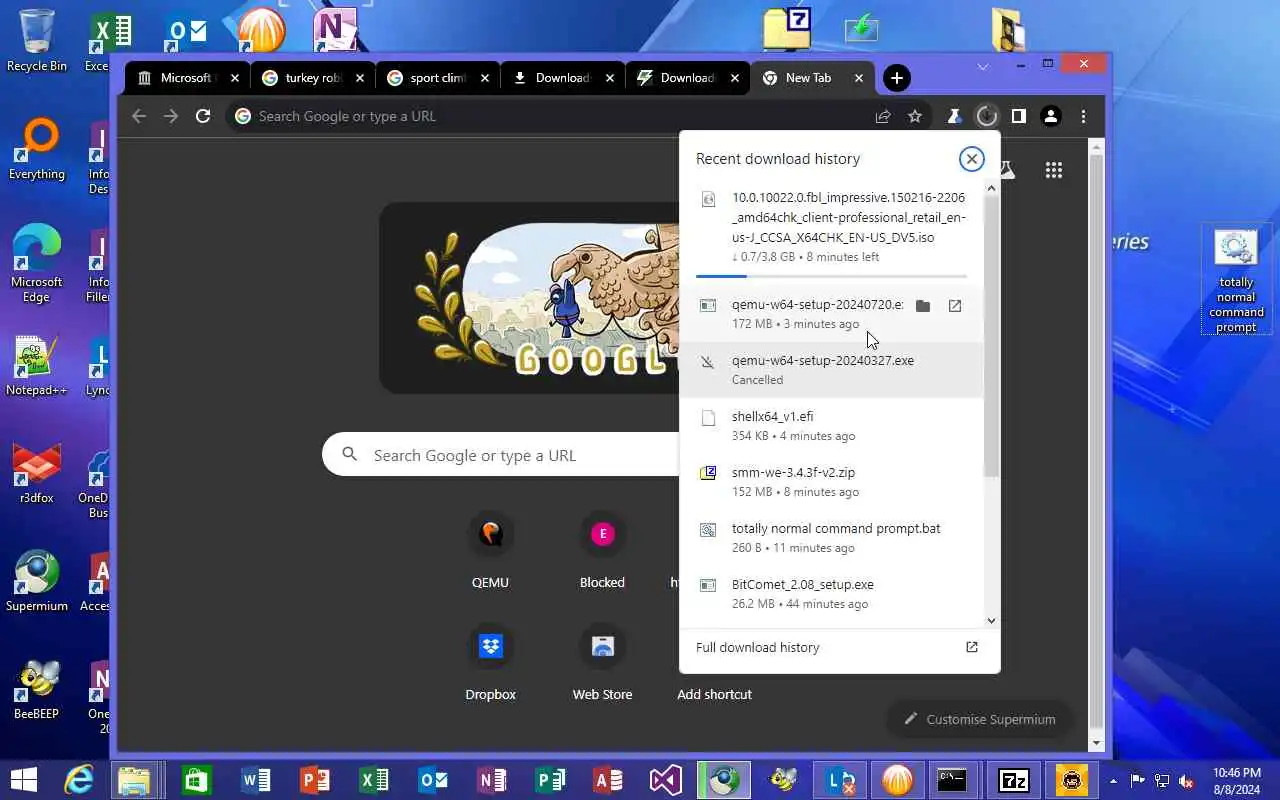This screenshot has width=1280, height=800.
Task: Select Everything desktop shortcut
Action: 37,148
